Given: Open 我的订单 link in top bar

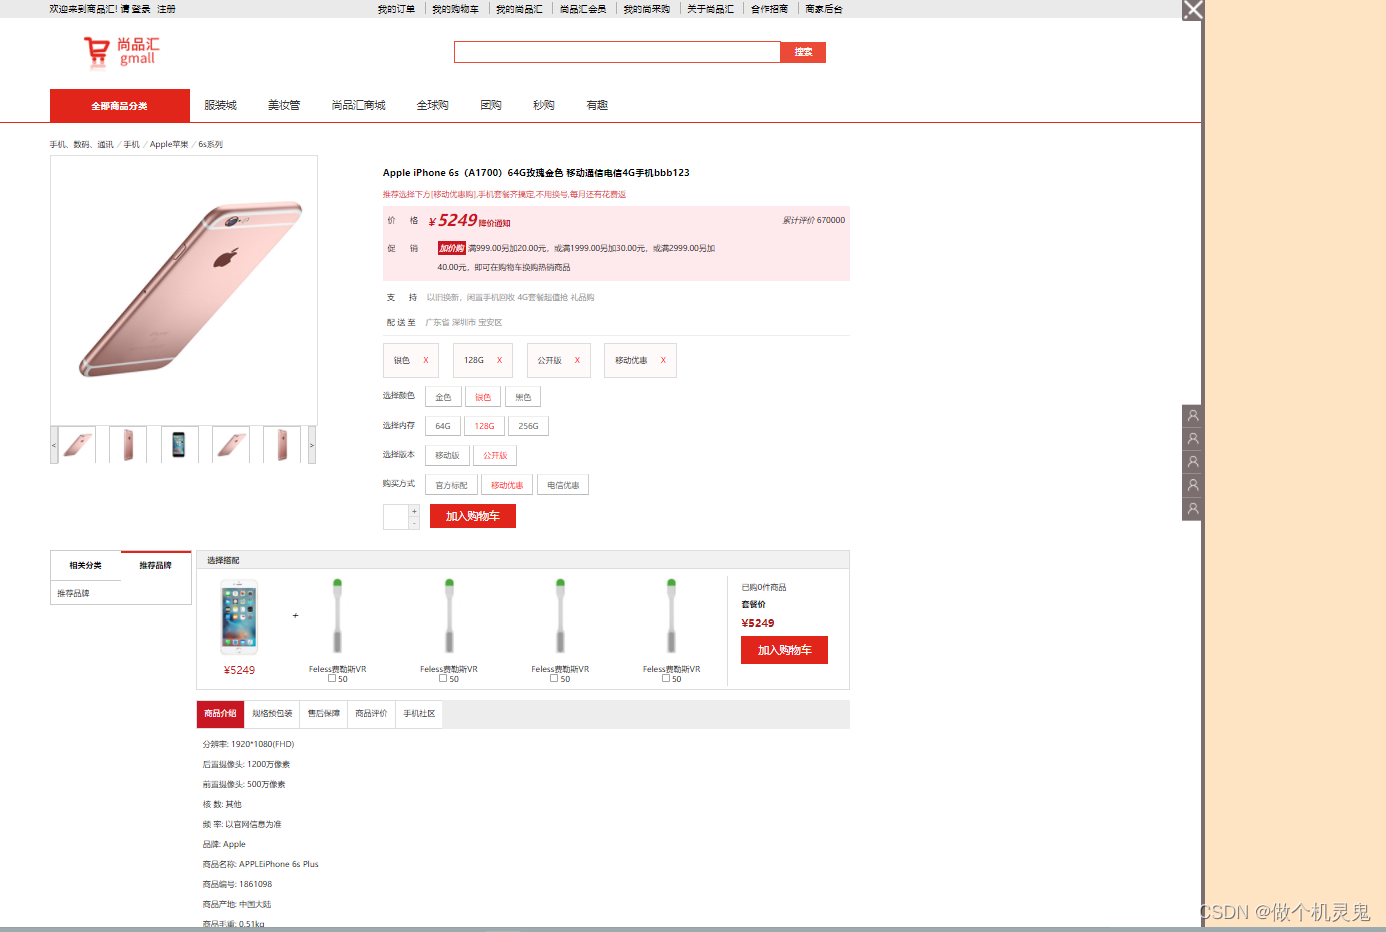Looking at the screenshot, I should coord(396,9).
